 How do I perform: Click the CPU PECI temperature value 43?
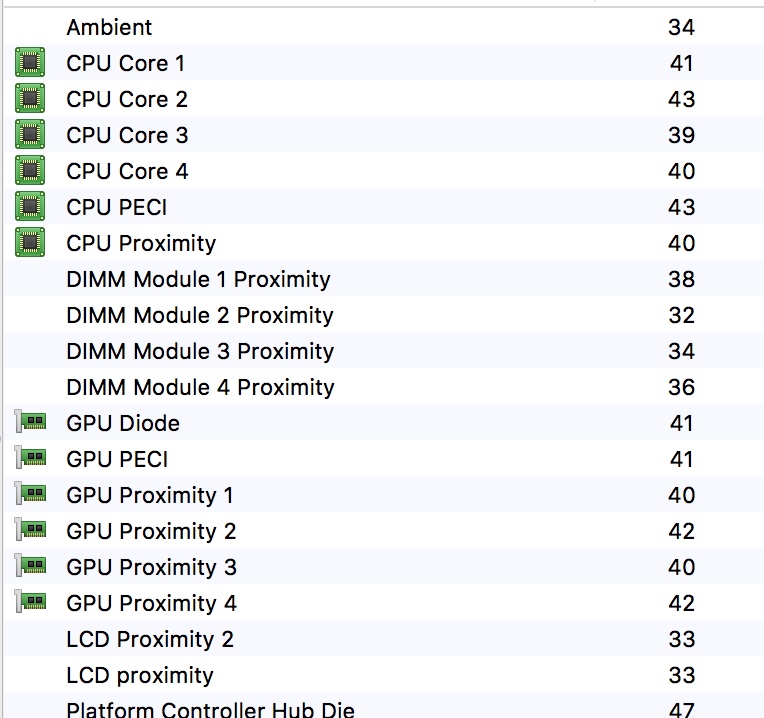pos(681,208)
